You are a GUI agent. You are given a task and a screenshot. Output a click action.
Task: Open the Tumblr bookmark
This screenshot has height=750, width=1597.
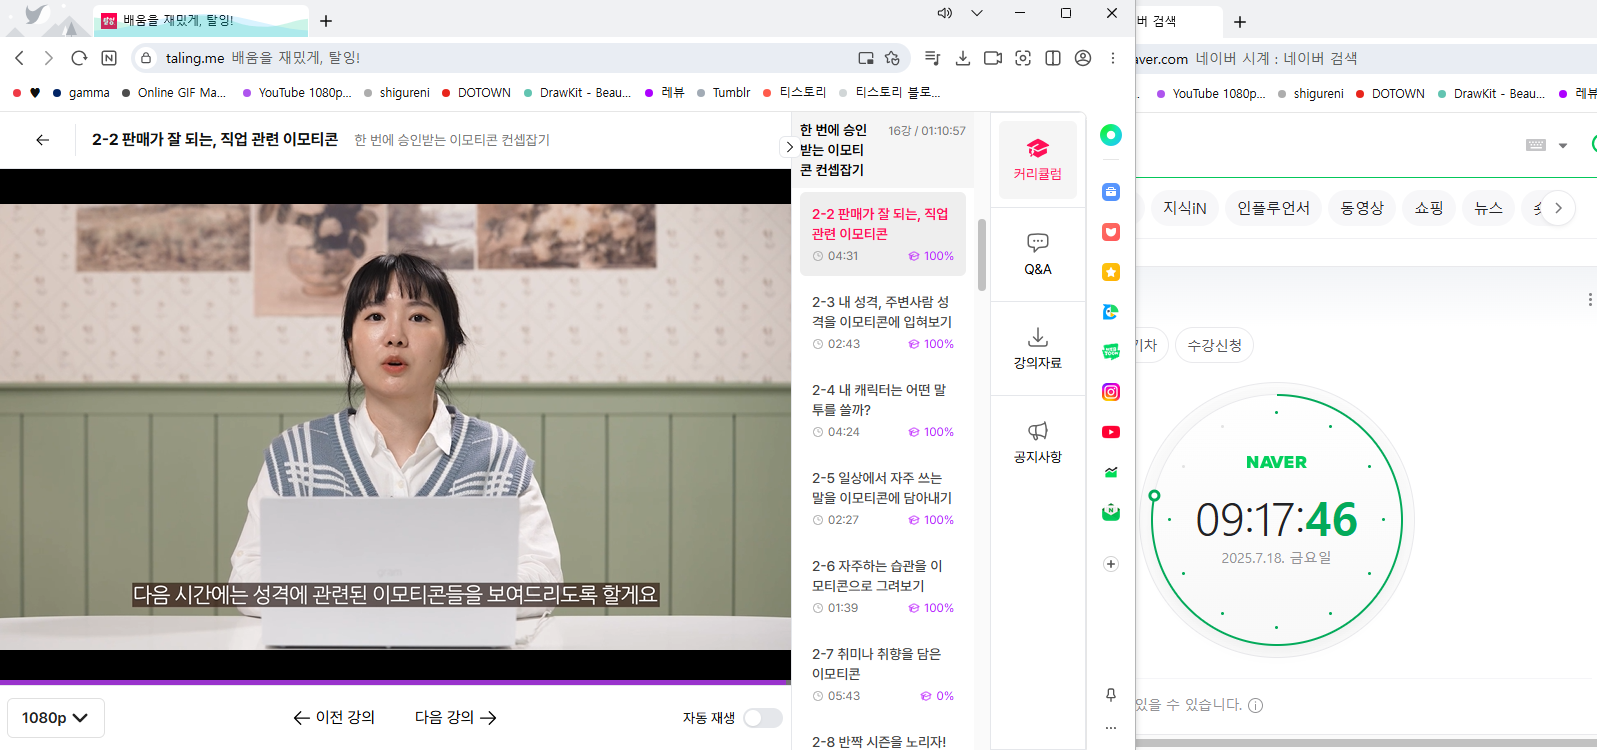point(724,92)
